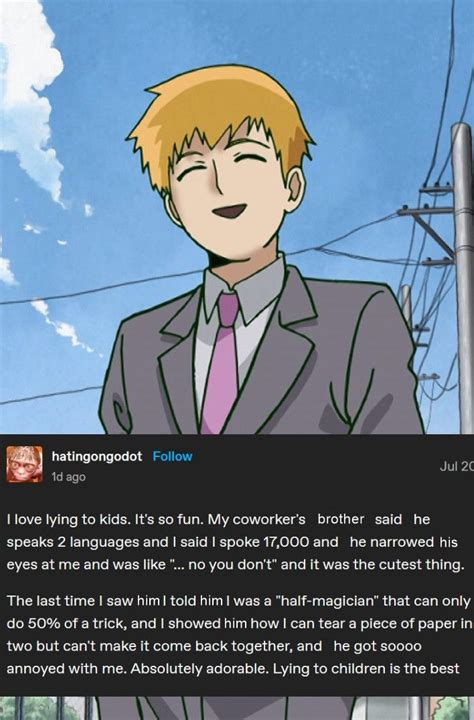Click the first paragraph about lying to kids
Image resolution: width=474 pixels, height=720 pixels.
(x=235, y=542)
